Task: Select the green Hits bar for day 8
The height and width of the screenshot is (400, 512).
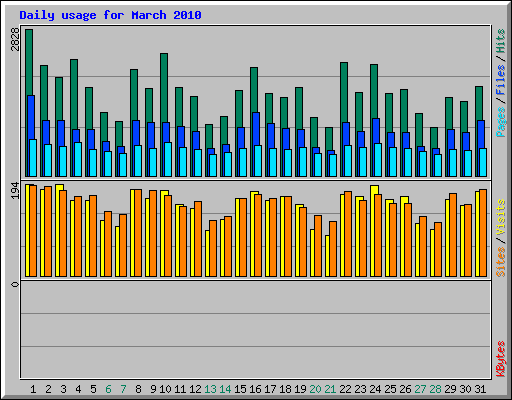Action: coord(134,95)
